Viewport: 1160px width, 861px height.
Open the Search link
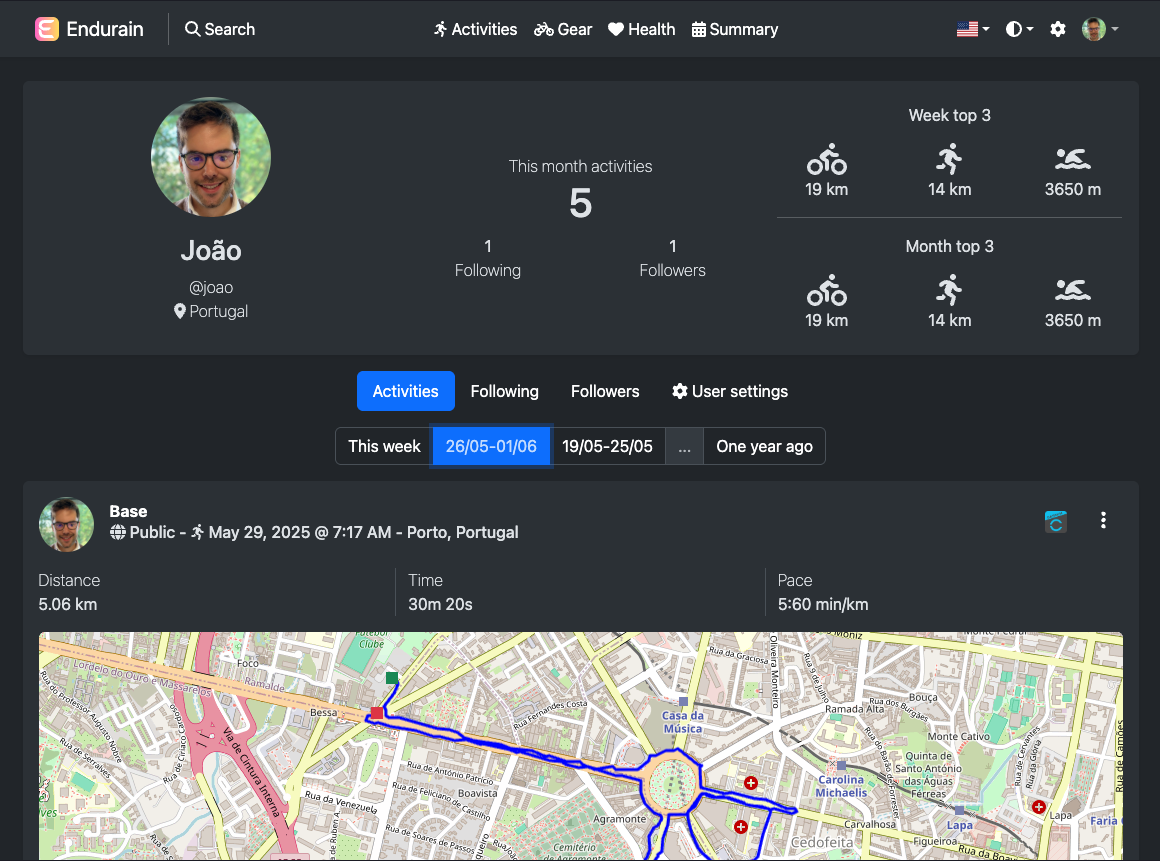pyautogui.click(x=220, y=29)
